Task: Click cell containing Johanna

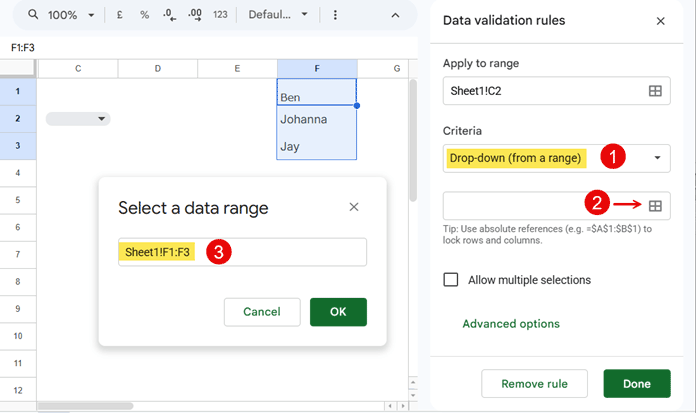Action: click(316, 119)
